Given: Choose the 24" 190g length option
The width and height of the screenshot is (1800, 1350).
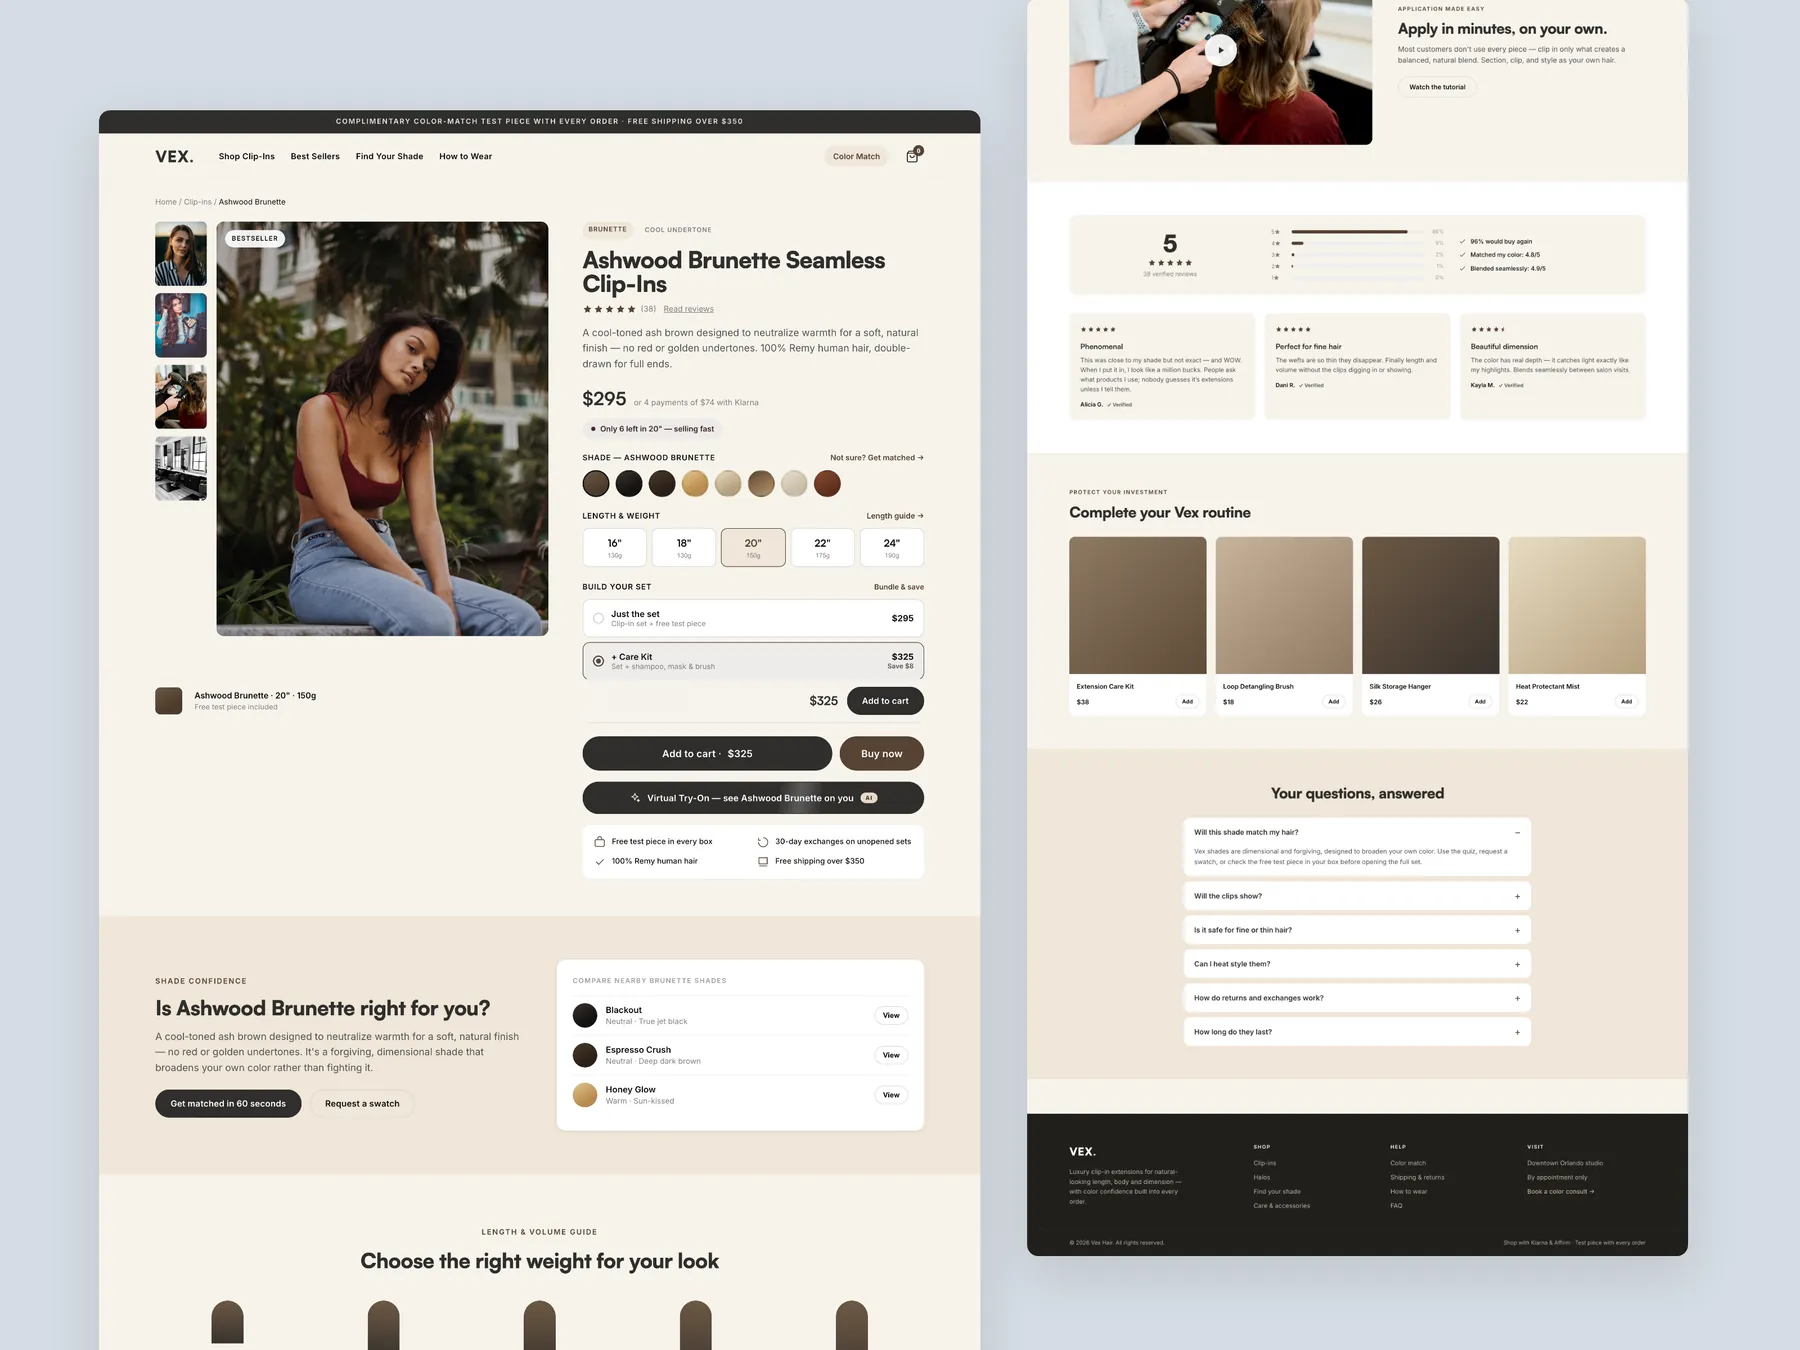Looking at the screenshot, I should click(x=892, y=548).
